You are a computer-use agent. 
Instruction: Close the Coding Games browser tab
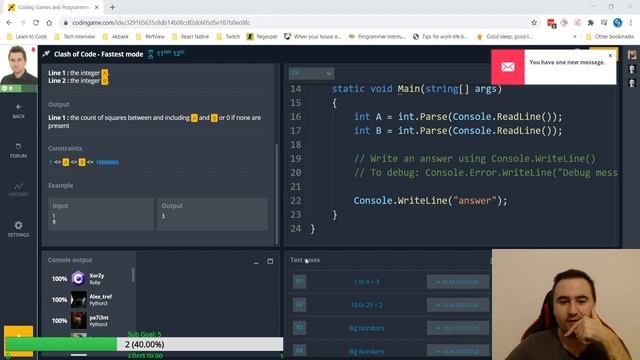(97, 7)
